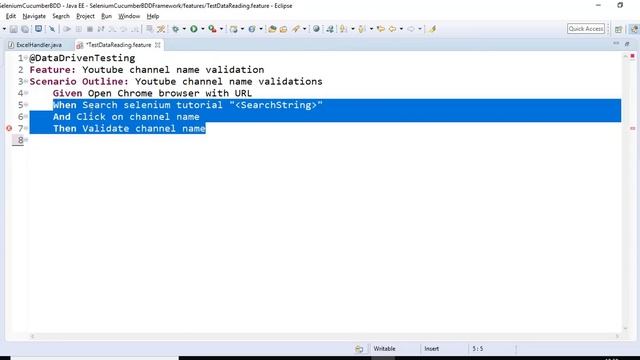This screenshot has height=360, width=640.
Task: Toggle Skip All Breakpoints
Action: [52, 29]
